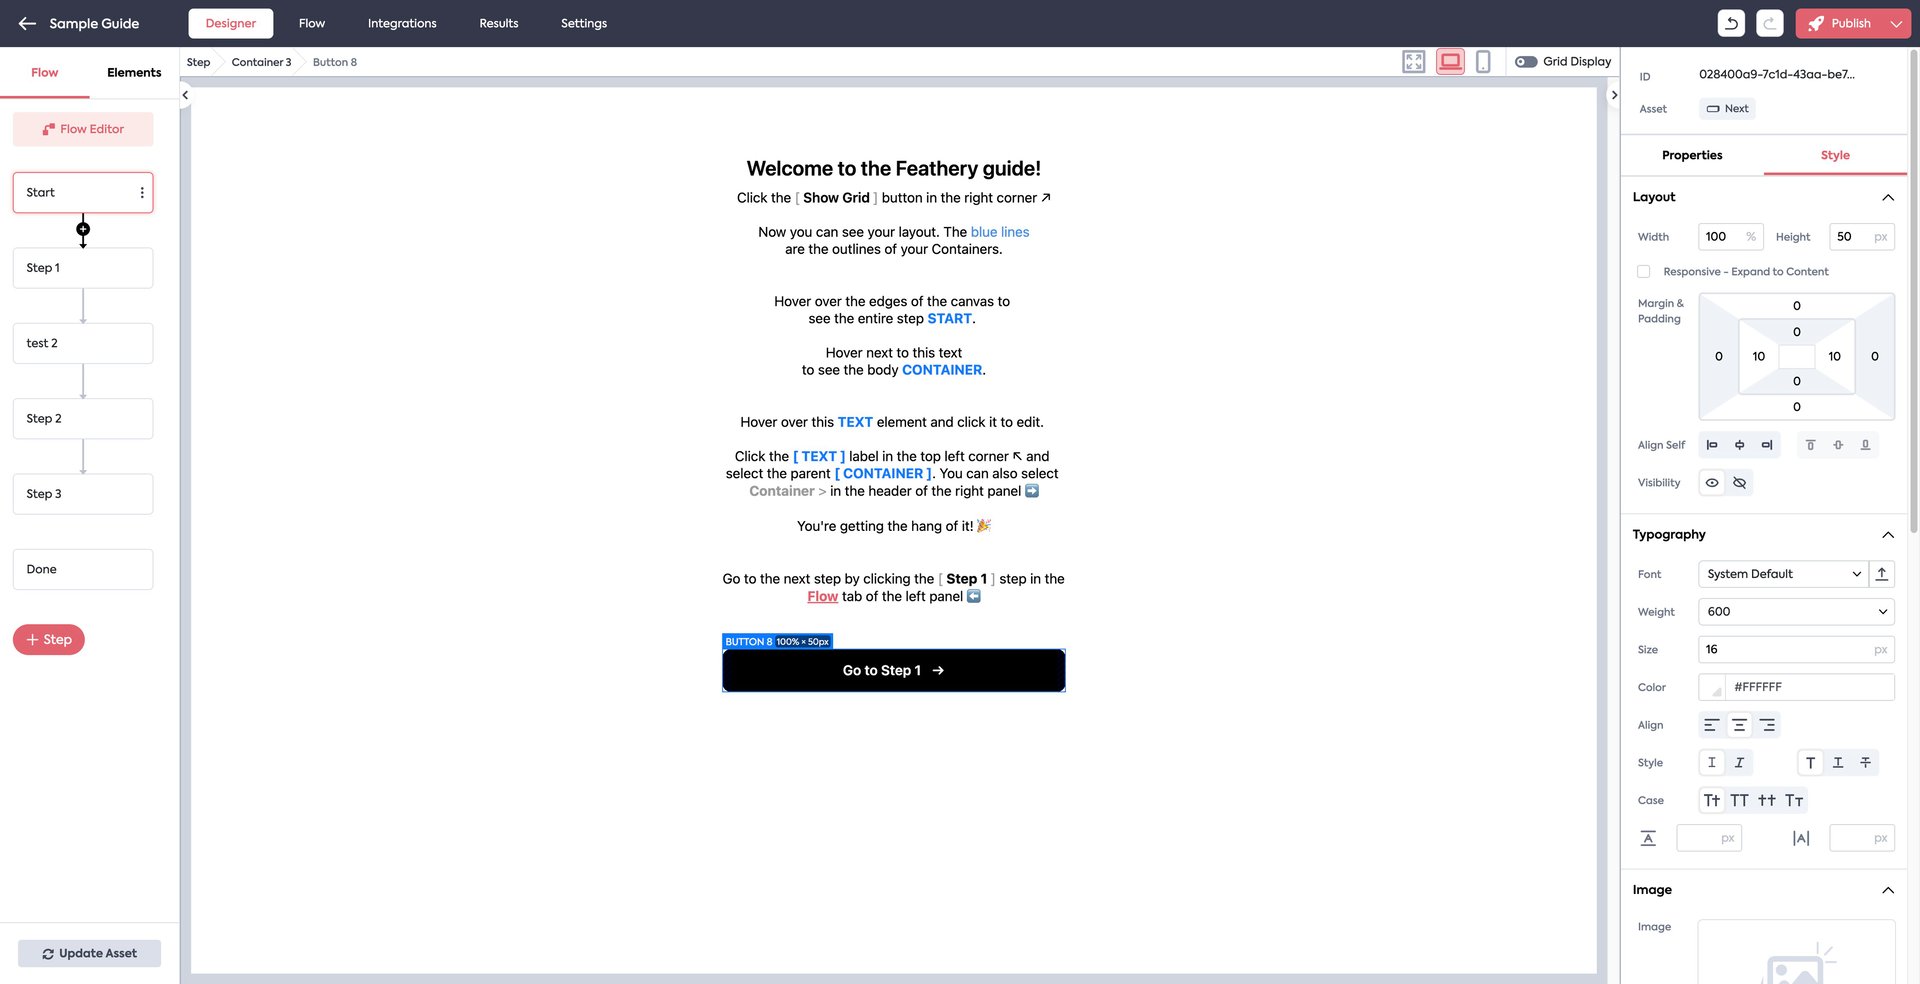Upload a custom font
1920x984 pixels.
(1882, 574)
